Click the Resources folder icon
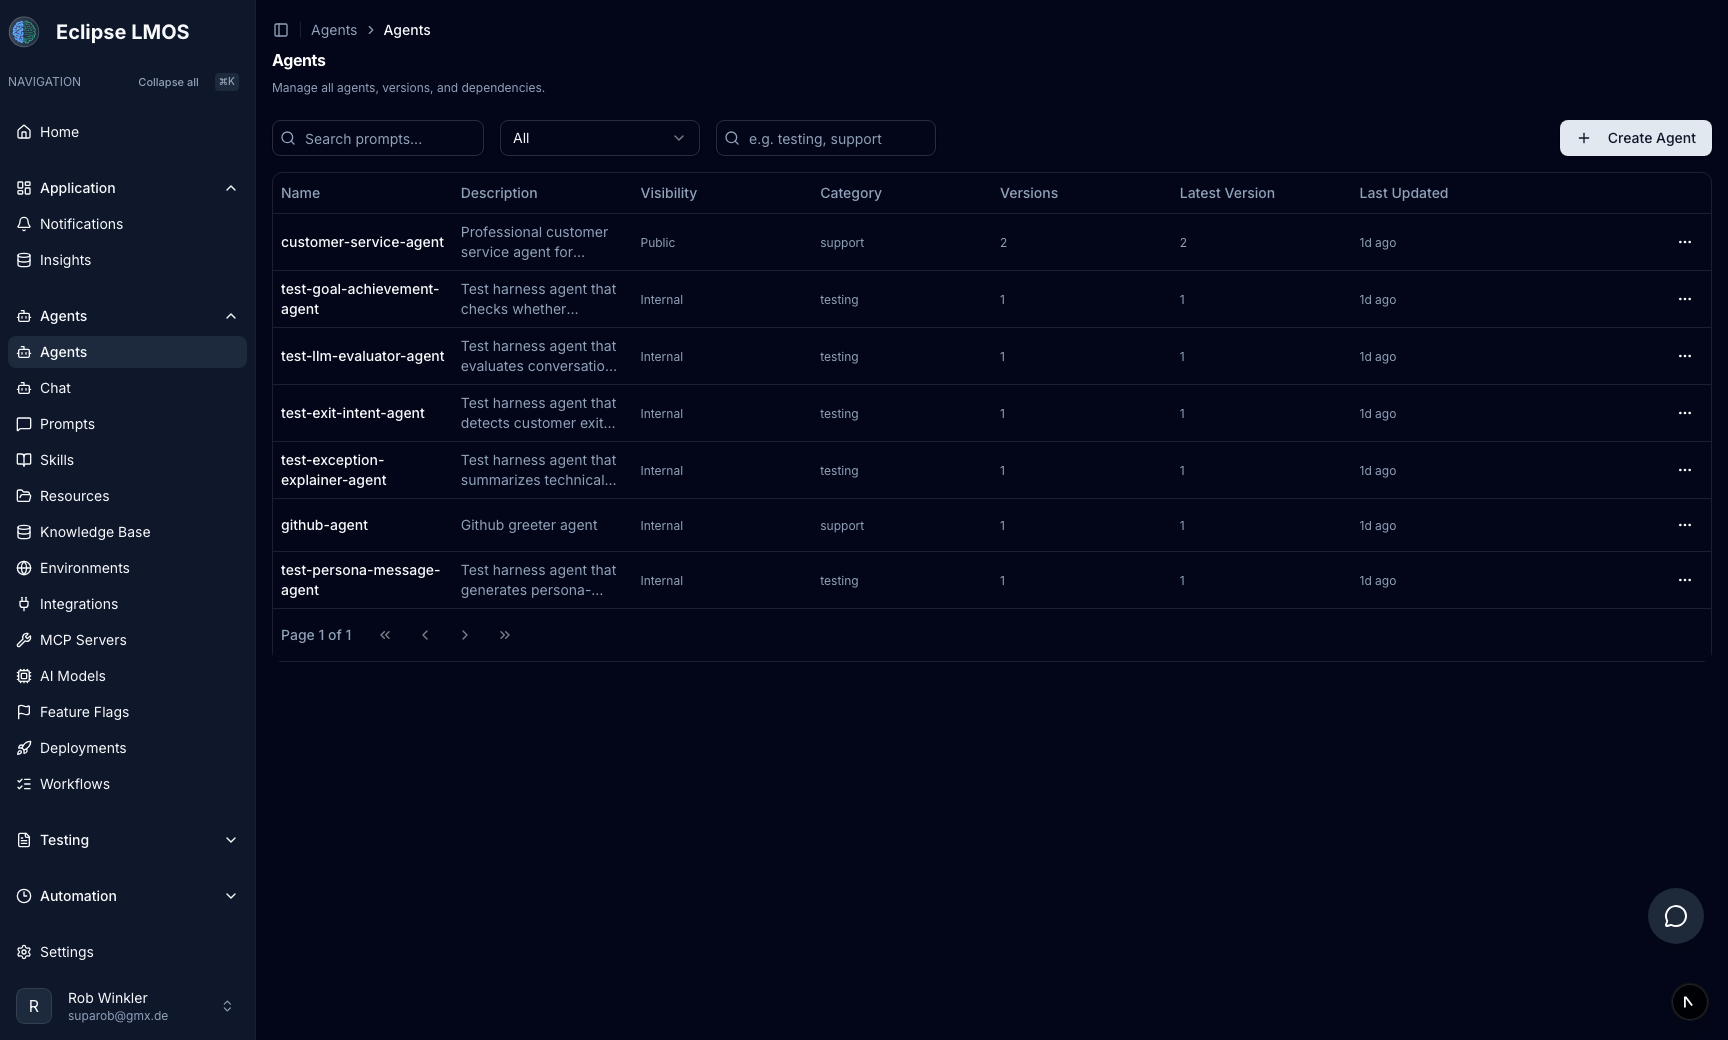This screenshot has width=1728, height=1040. click(24, 496)
